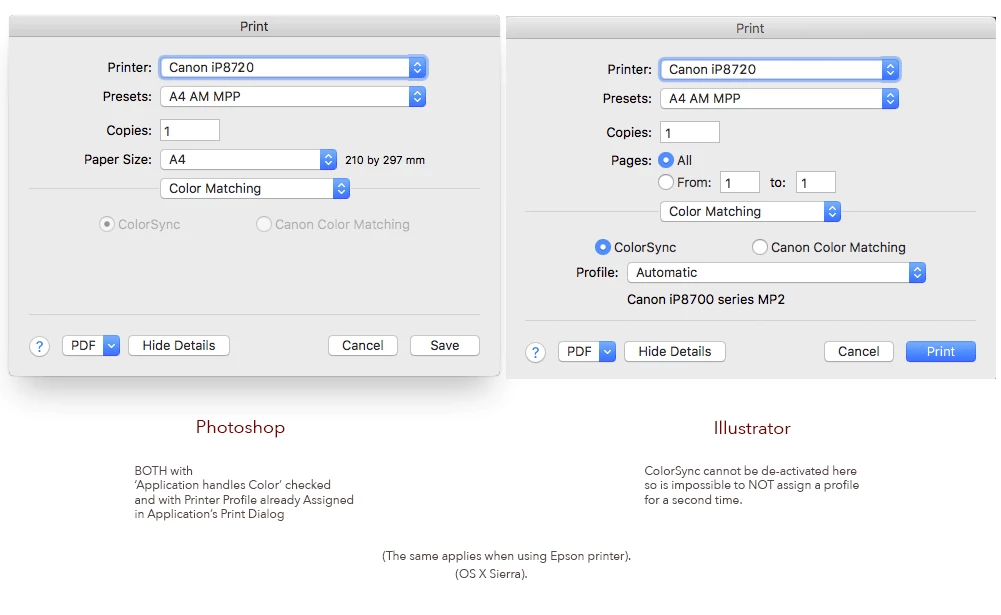1001x615 pixels.
Task: Open Color Matching pane dropdown in Illustrator dialog
Action: tap(750, 211)
